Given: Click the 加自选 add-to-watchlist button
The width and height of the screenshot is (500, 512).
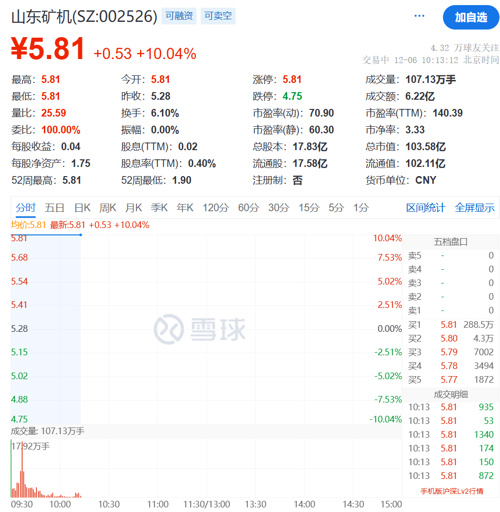Looking at the screenshot, I should click(471, 17).
